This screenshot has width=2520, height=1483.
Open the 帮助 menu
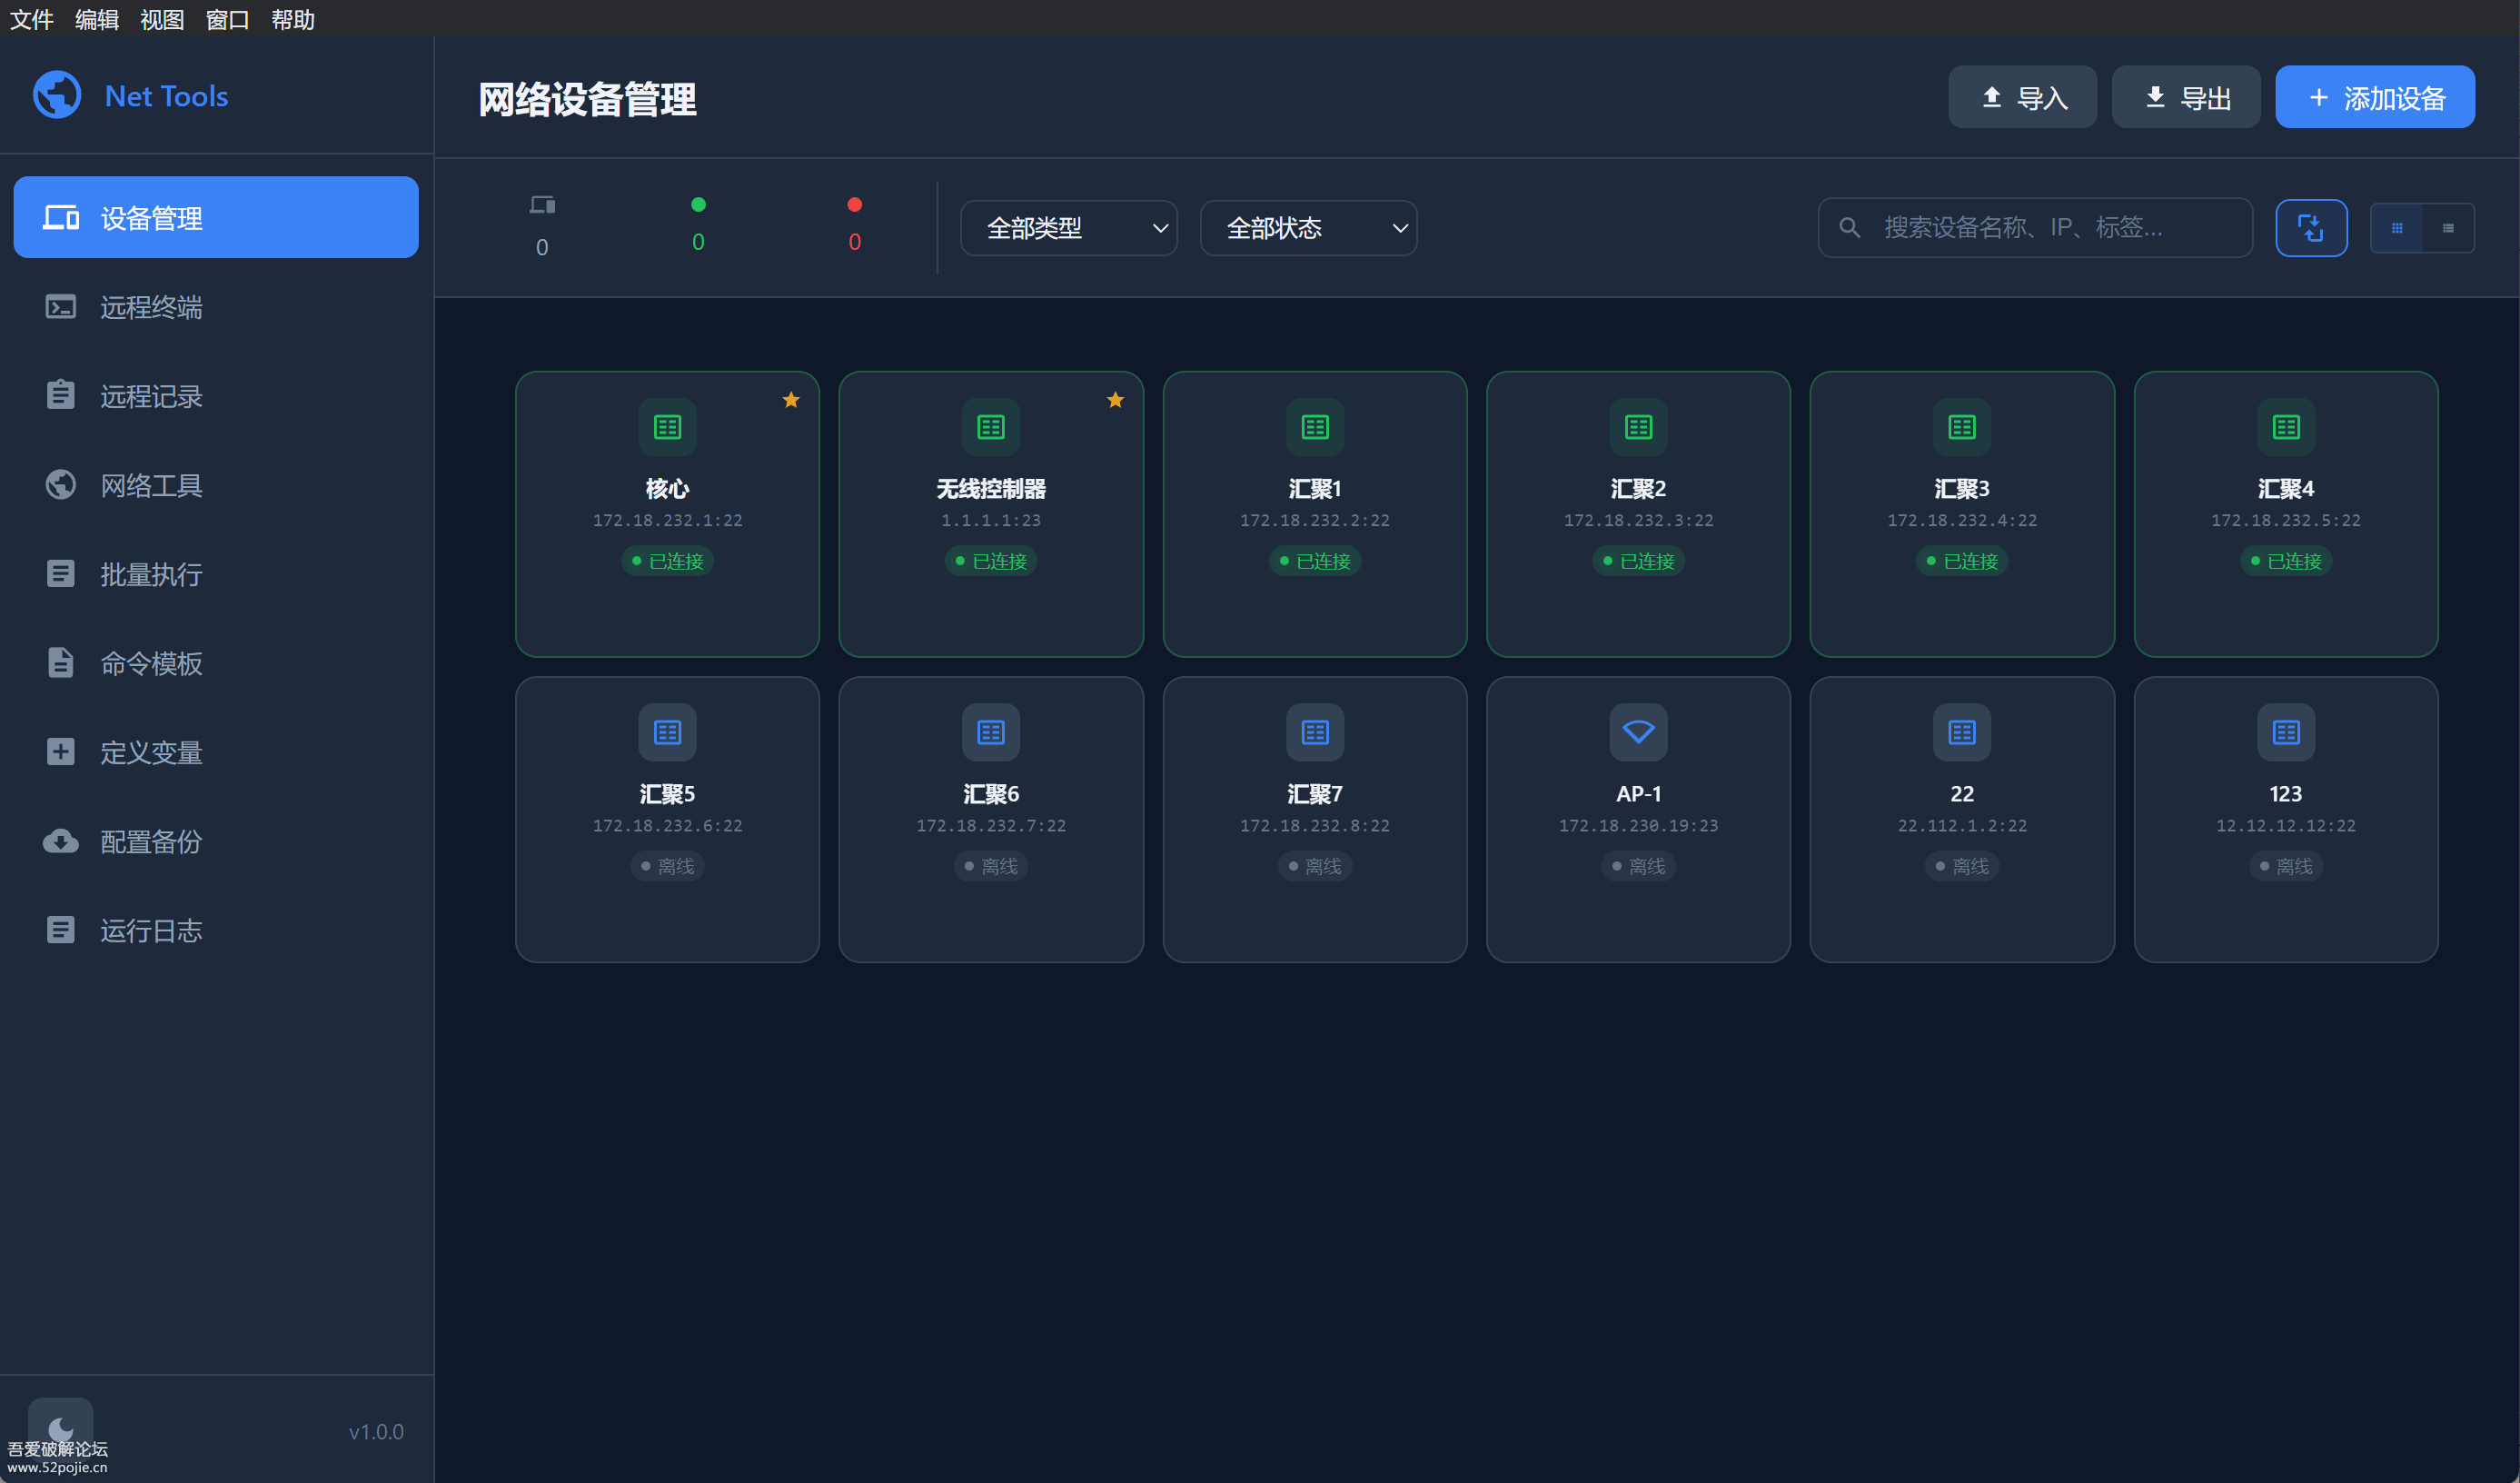291,19
